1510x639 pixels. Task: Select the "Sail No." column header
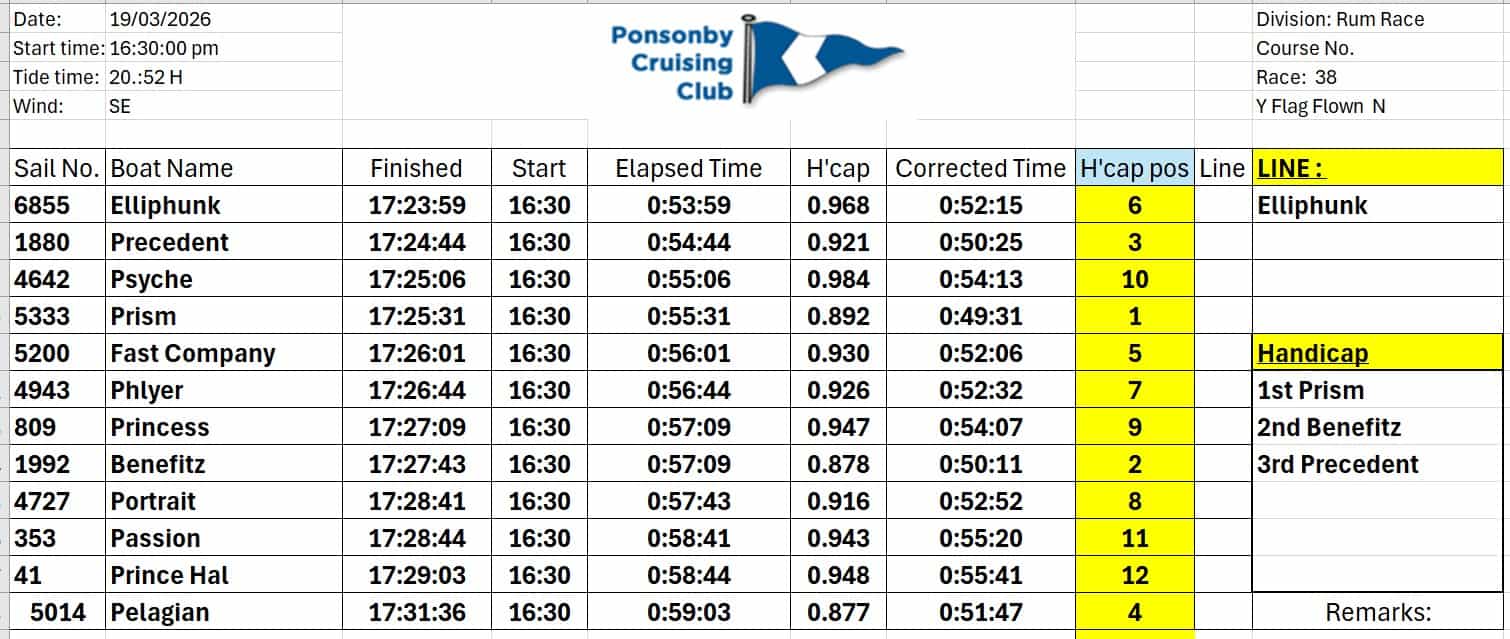click(57, 169)
